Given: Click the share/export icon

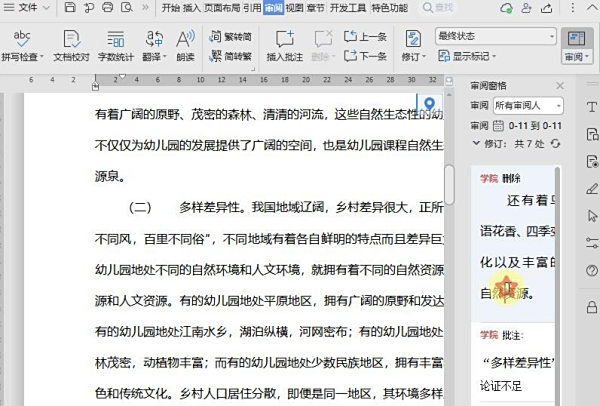Looking at the screenshot, I should pos(547,8).
